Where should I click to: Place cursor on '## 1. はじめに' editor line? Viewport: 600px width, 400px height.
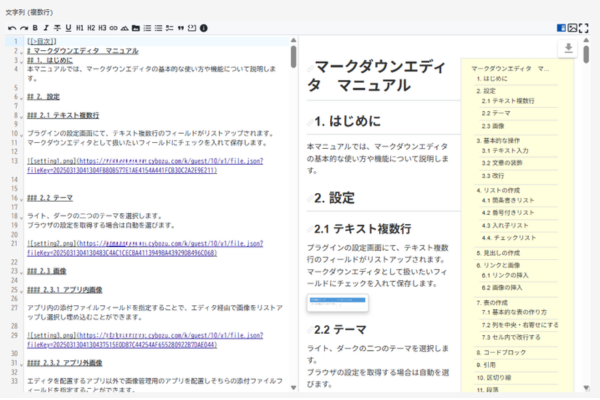tap(50, 60)
